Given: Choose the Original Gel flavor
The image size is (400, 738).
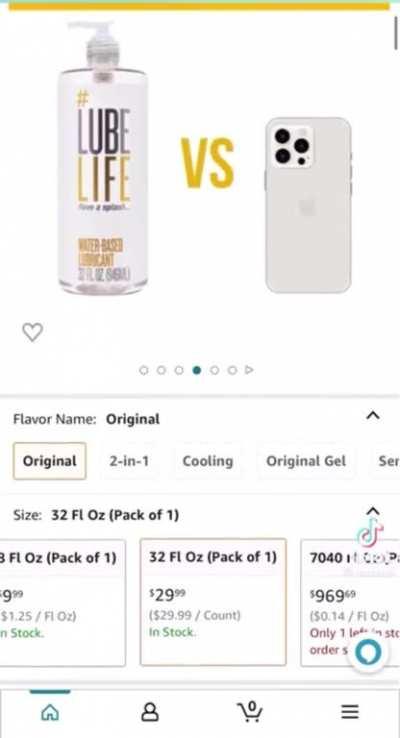Looking at the screenshot, I should [306, 461].
